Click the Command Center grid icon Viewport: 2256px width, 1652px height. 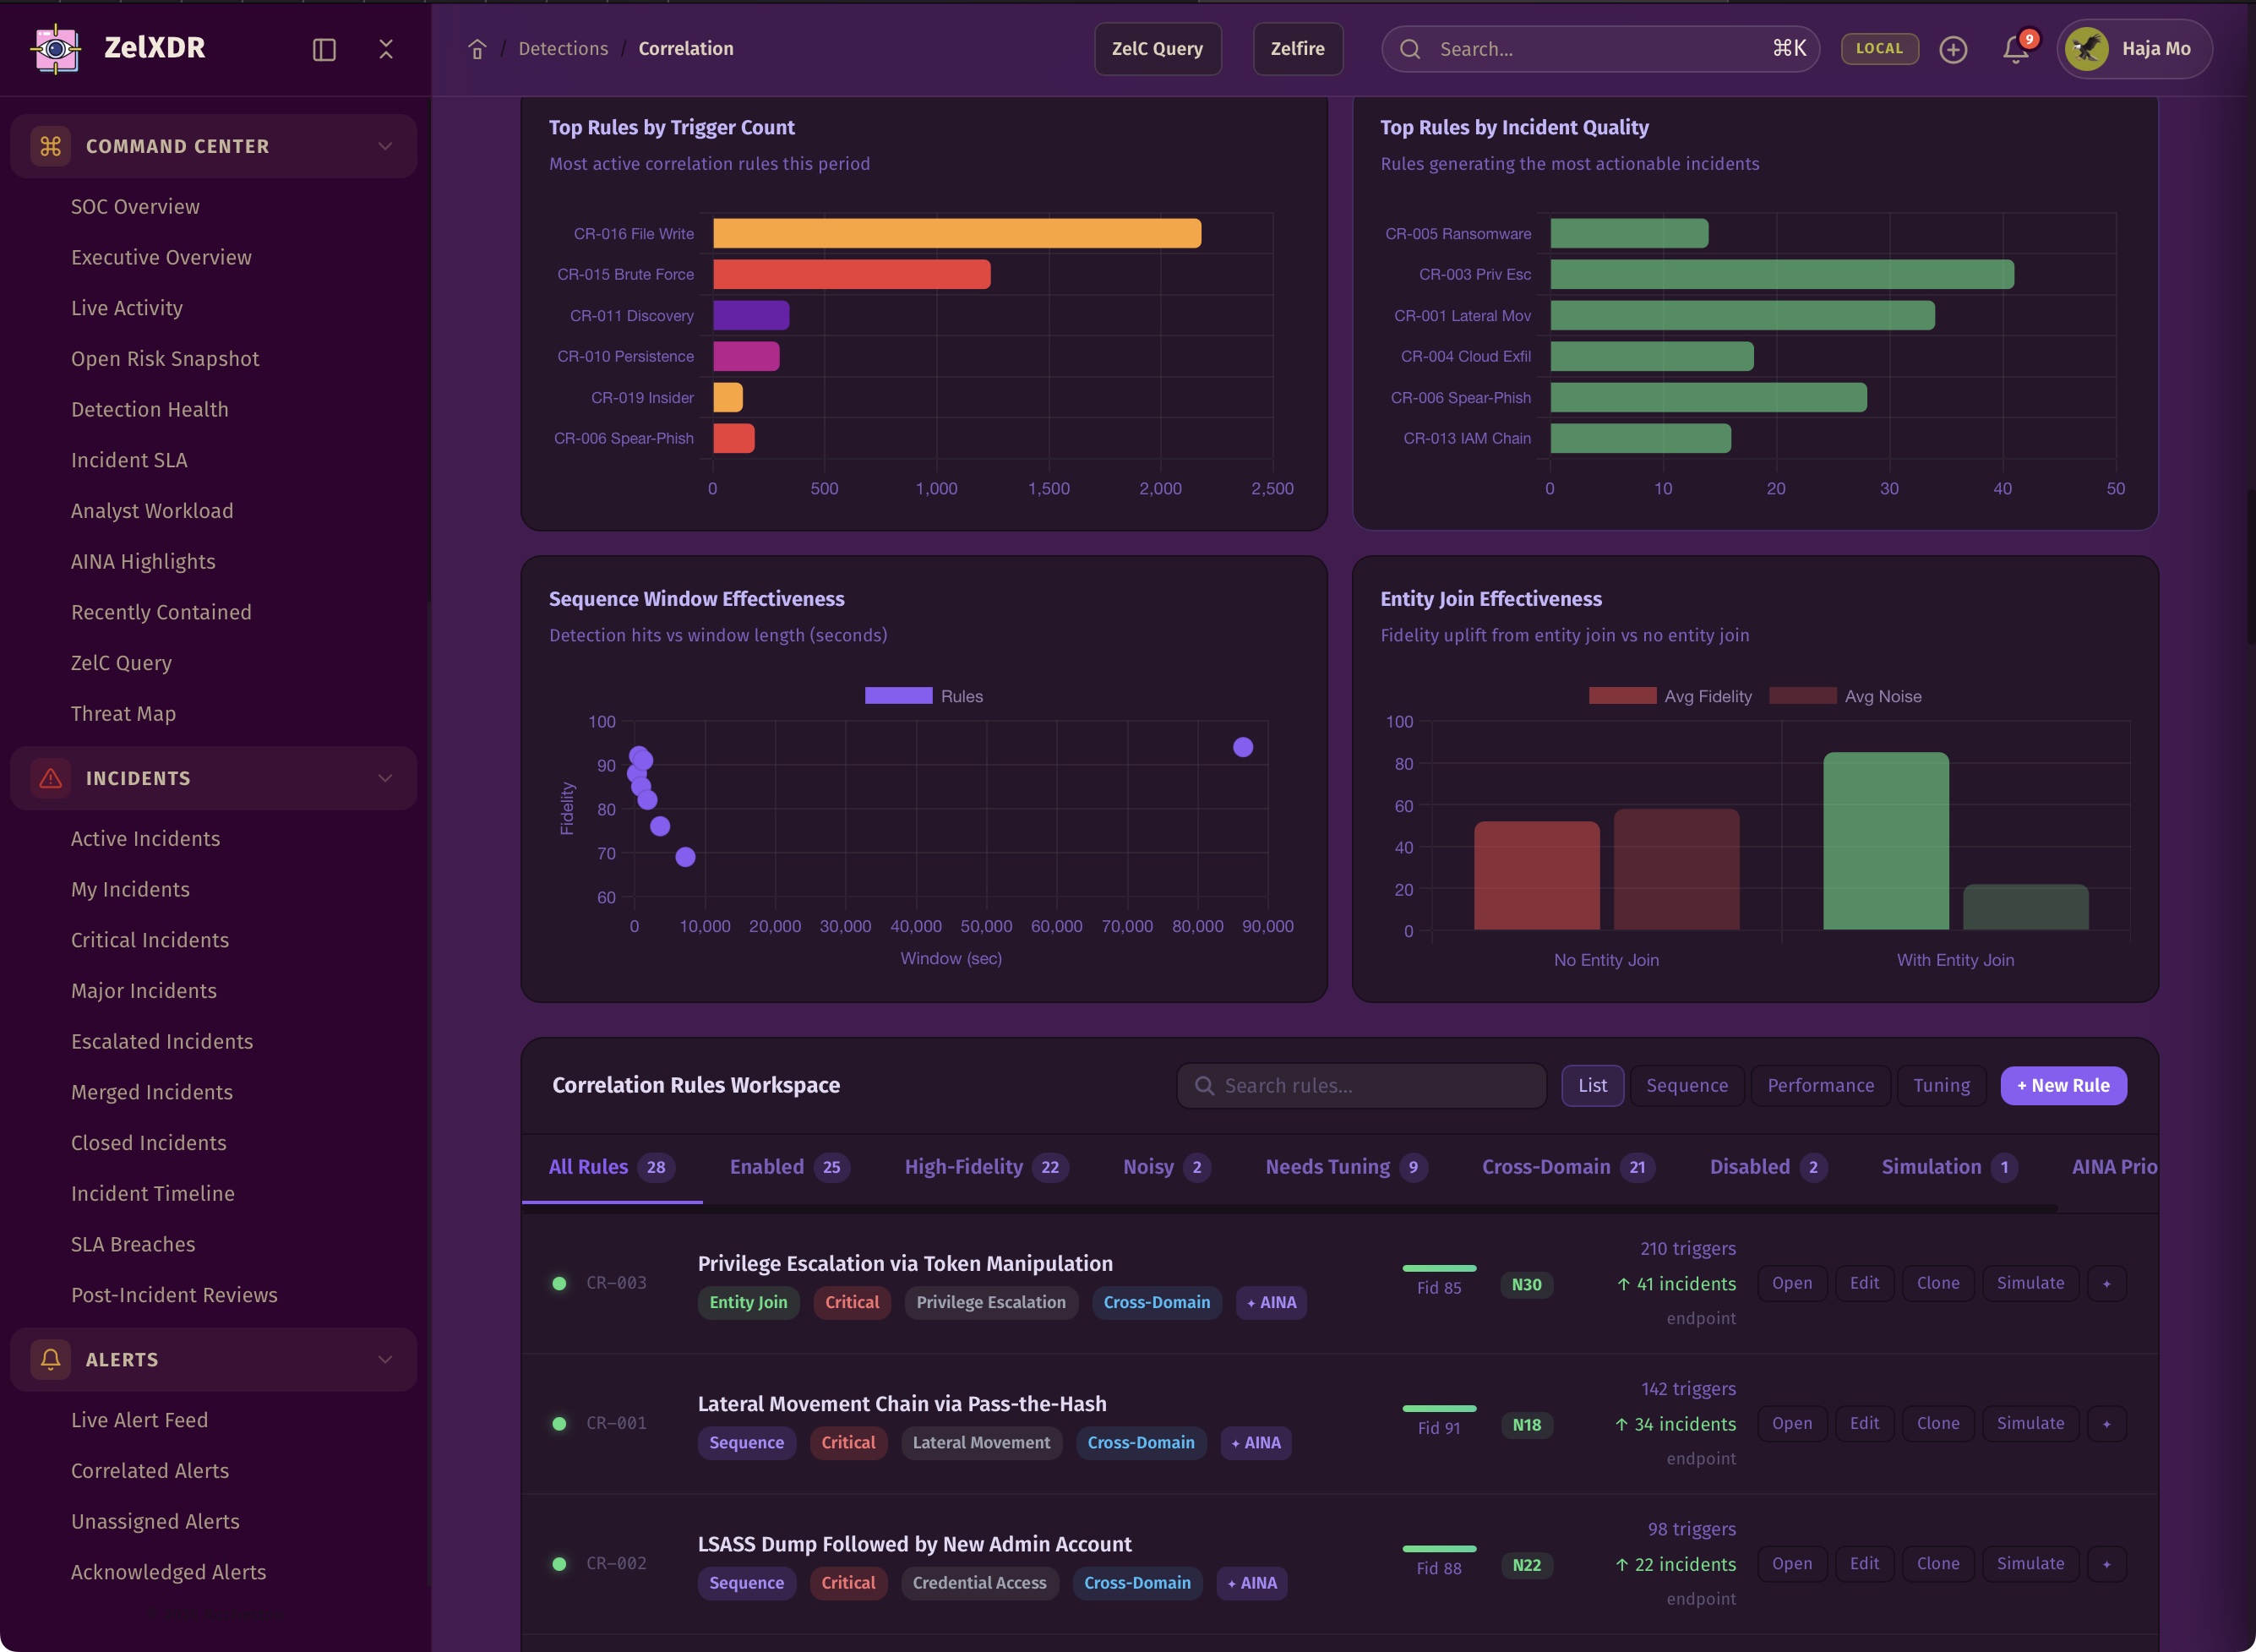(x=50, y=146)
